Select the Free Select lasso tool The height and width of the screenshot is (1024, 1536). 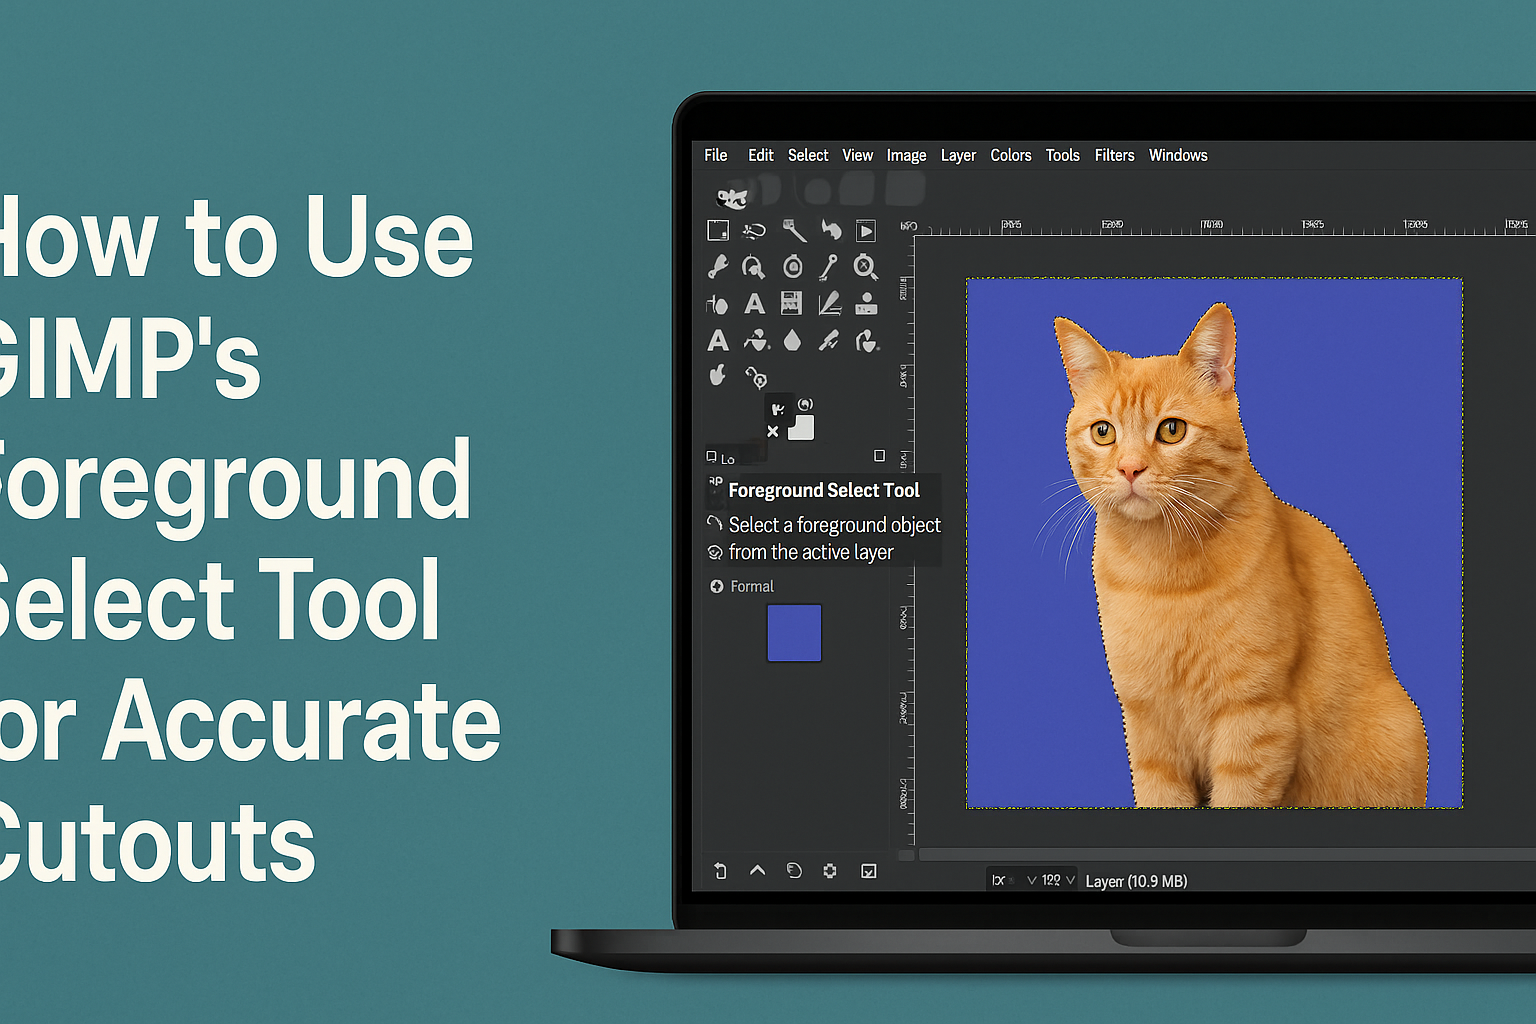[754, 231]
